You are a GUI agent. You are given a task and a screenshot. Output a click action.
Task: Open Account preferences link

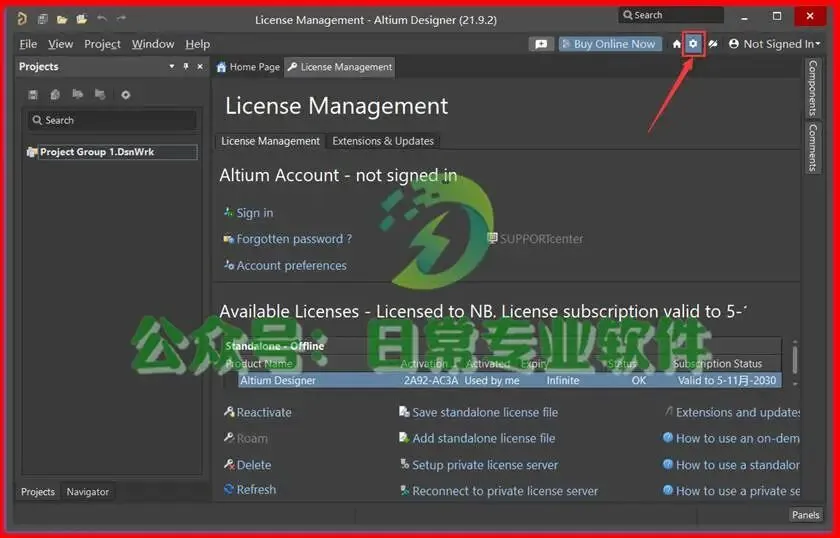coord(286,265)
